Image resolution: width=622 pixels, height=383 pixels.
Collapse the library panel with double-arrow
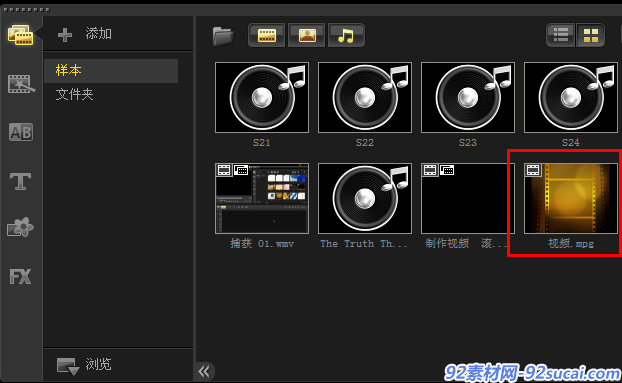(204, 372)
